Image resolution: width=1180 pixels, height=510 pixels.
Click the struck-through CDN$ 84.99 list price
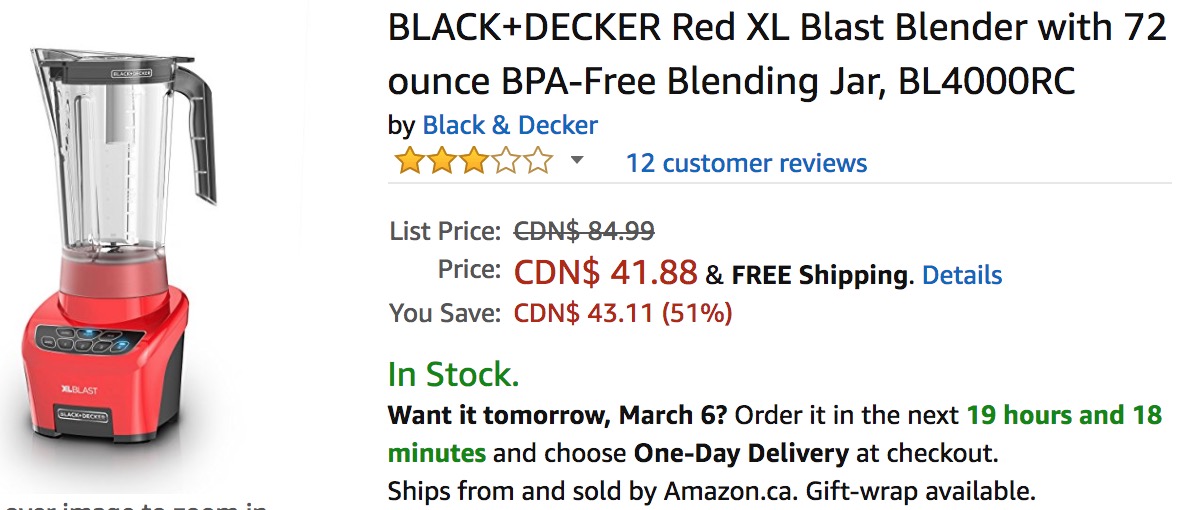click(584, 230)
